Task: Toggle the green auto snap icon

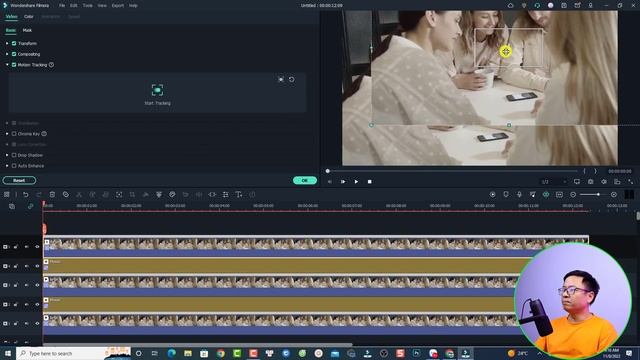Action: point(546,195)
